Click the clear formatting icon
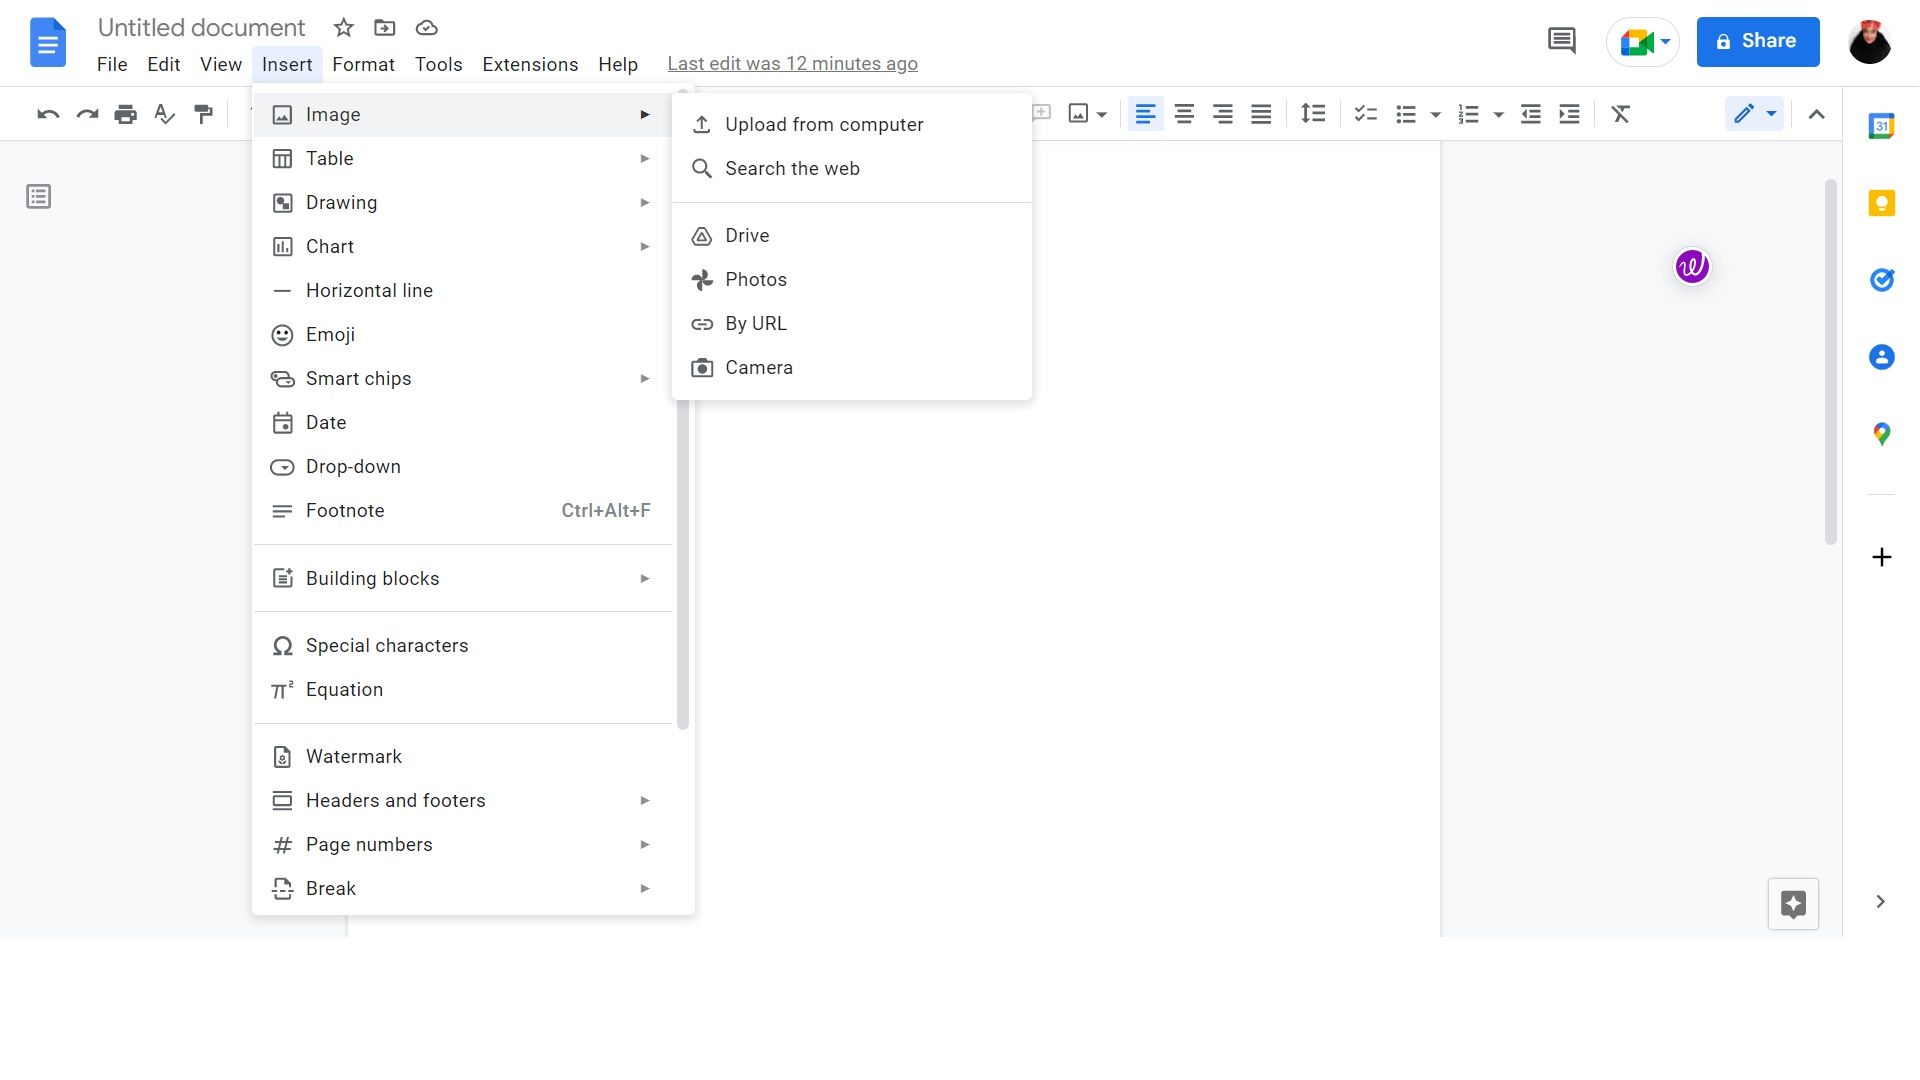1920x1080 pixels. click(x=1620, y=114)
